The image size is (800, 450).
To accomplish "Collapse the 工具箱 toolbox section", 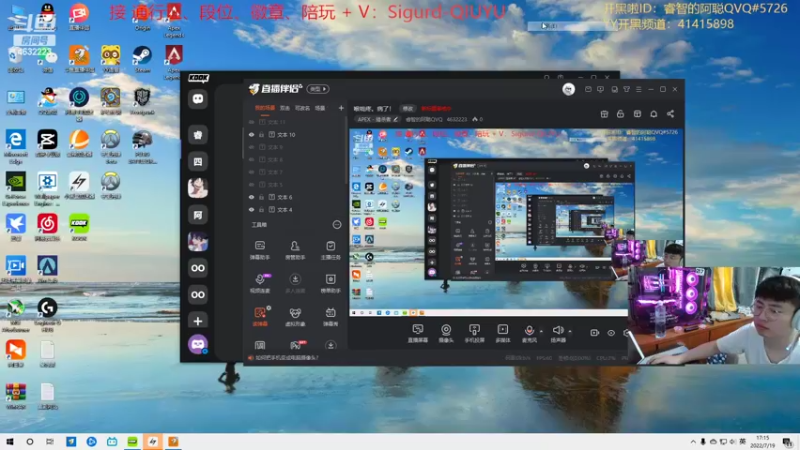I will coord(337,224).
